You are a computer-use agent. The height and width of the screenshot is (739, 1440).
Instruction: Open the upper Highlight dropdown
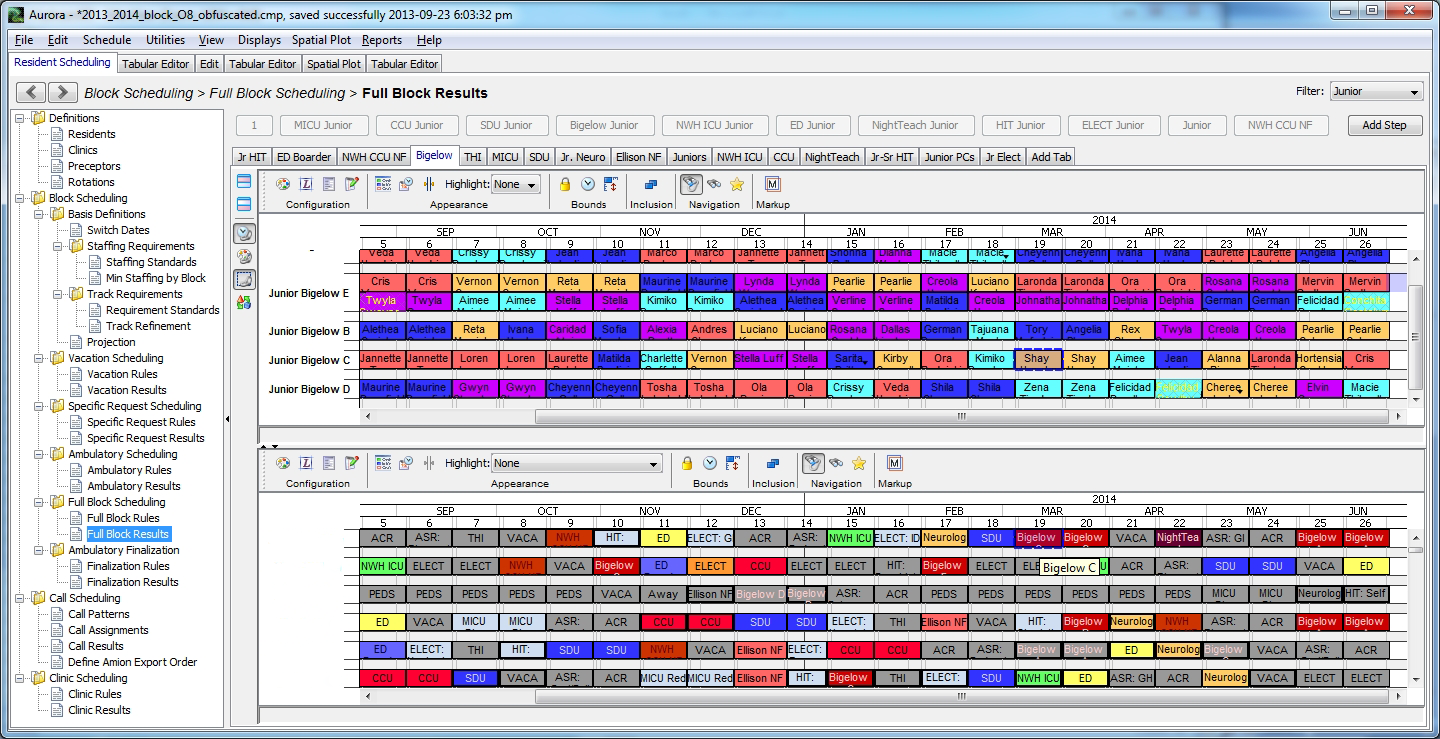tap(516, 184)
